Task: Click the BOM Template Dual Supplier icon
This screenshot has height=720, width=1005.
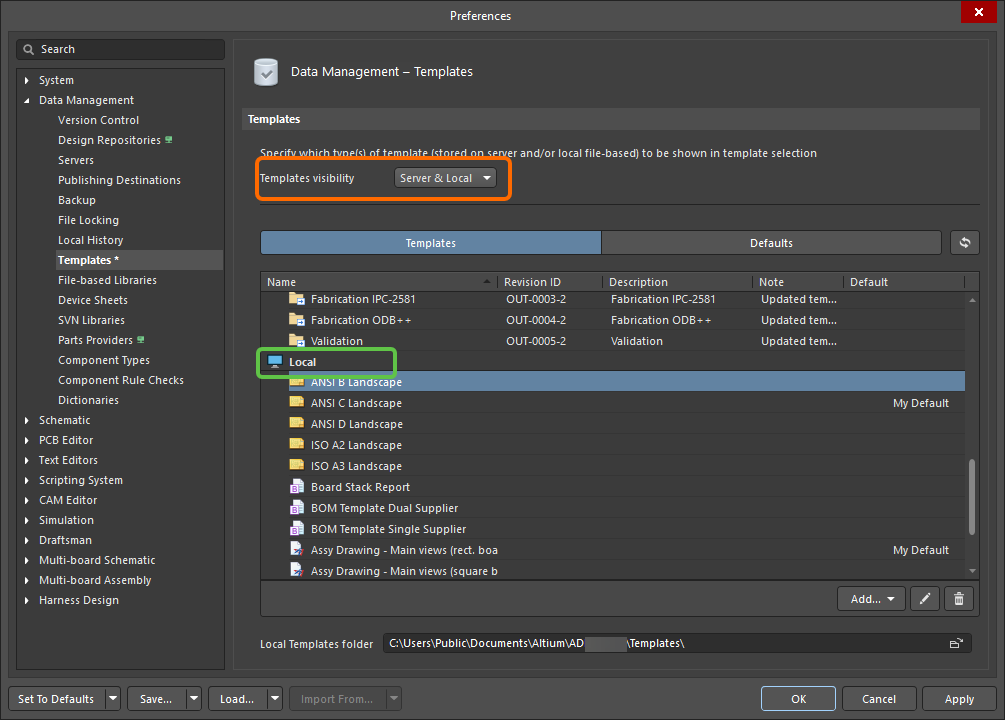Action: 296,507
